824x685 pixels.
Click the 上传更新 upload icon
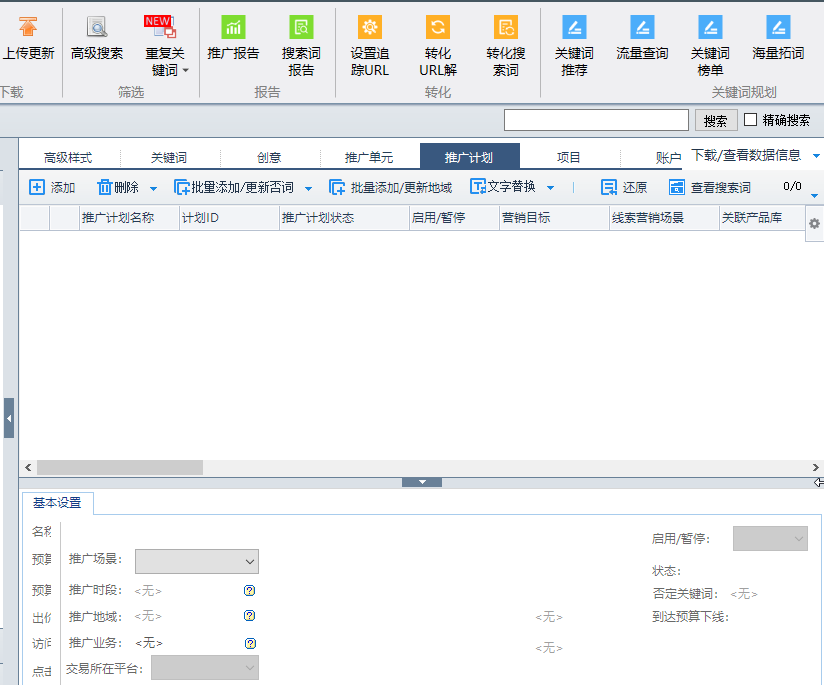click(28, 28)
